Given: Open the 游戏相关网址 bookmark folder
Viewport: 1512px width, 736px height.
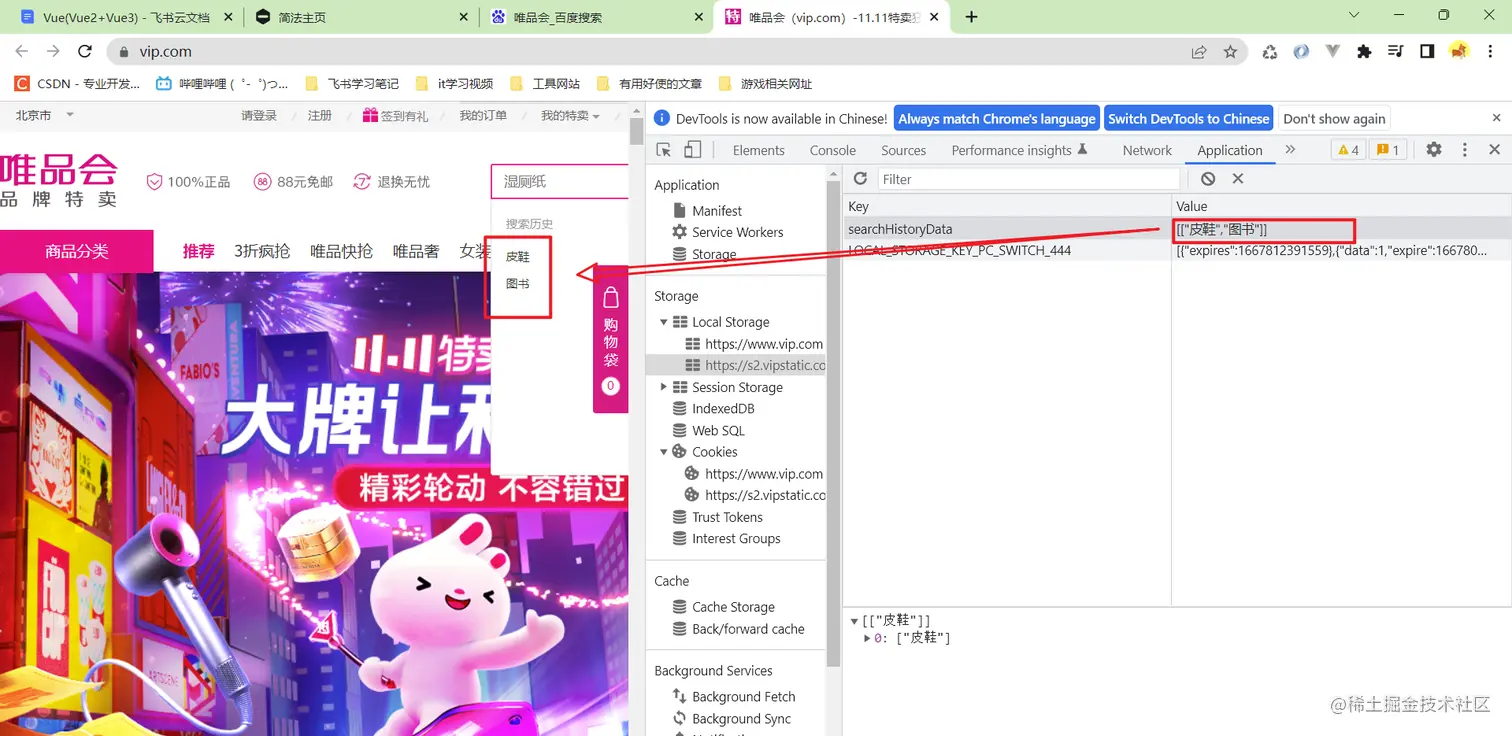Looking at the screenshot, I should [x=765, y=84].
